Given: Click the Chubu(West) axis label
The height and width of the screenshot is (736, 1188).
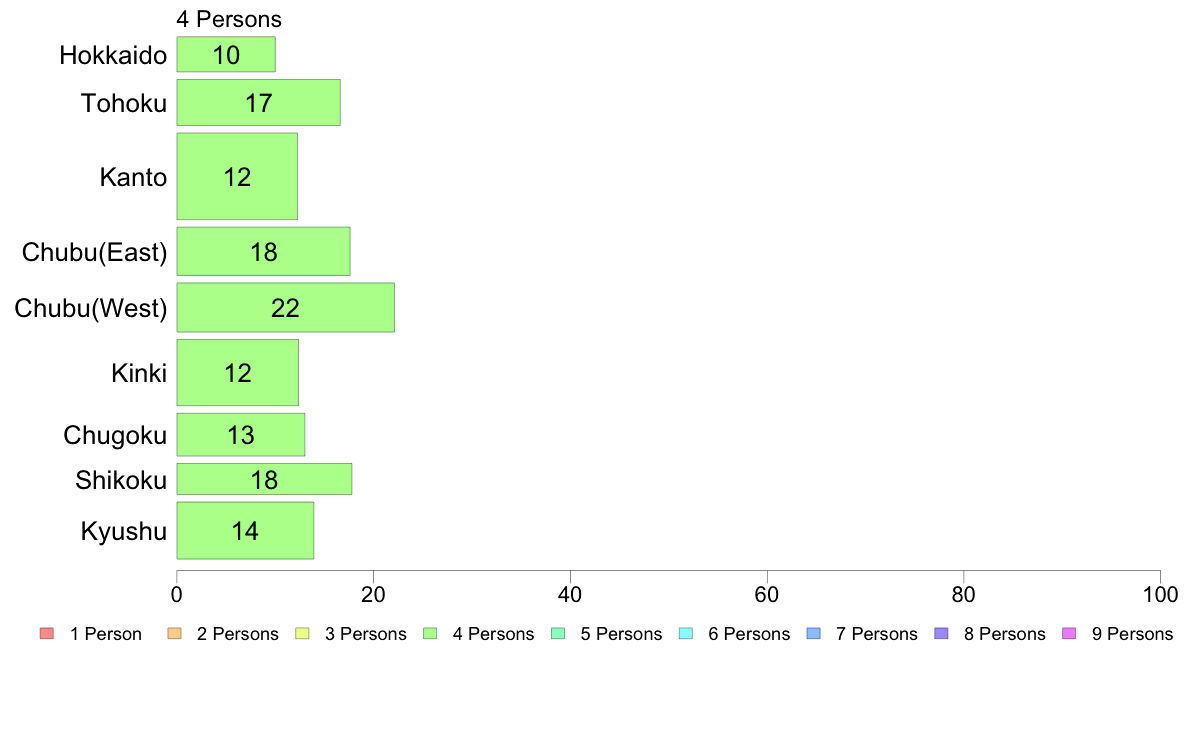Looking at the screenshot, I should [x=91, y=308].
